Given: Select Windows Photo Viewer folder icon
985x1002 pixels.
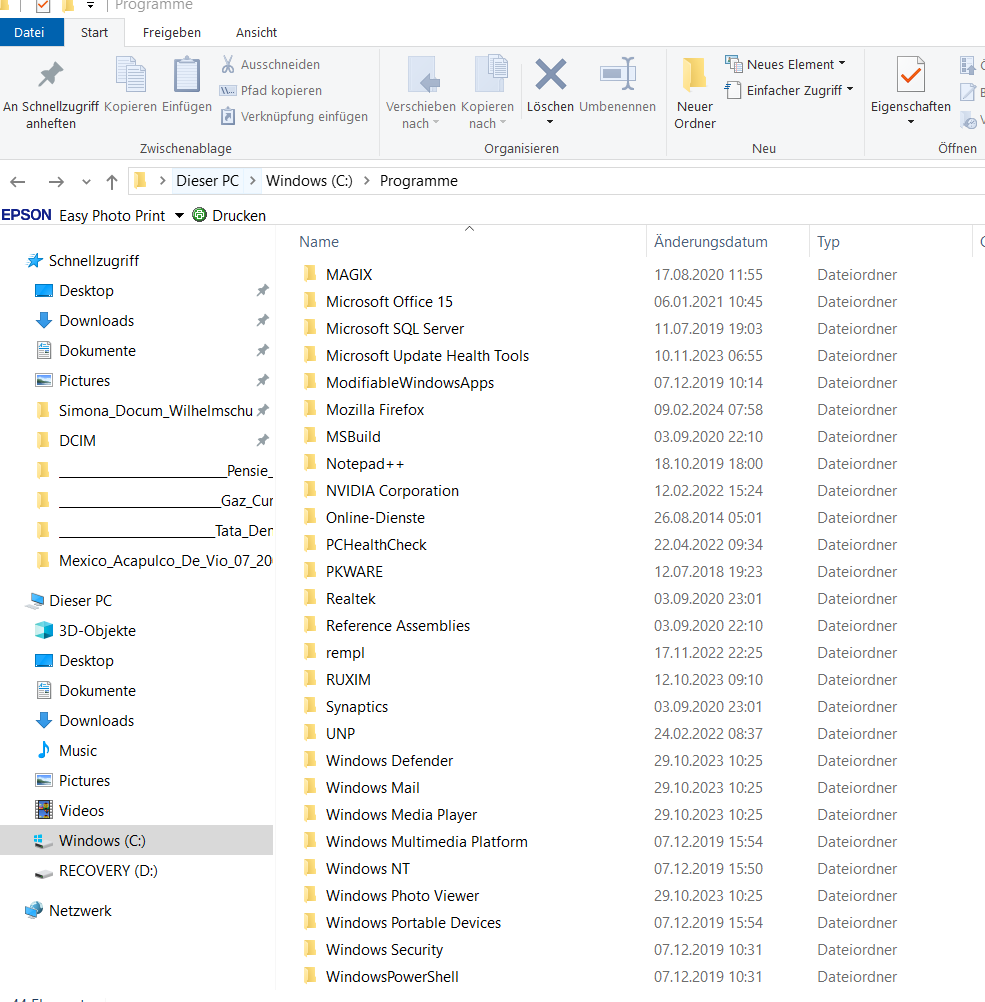Looking at the screenshot, I should pyautogui.click(x=310, y=895).
